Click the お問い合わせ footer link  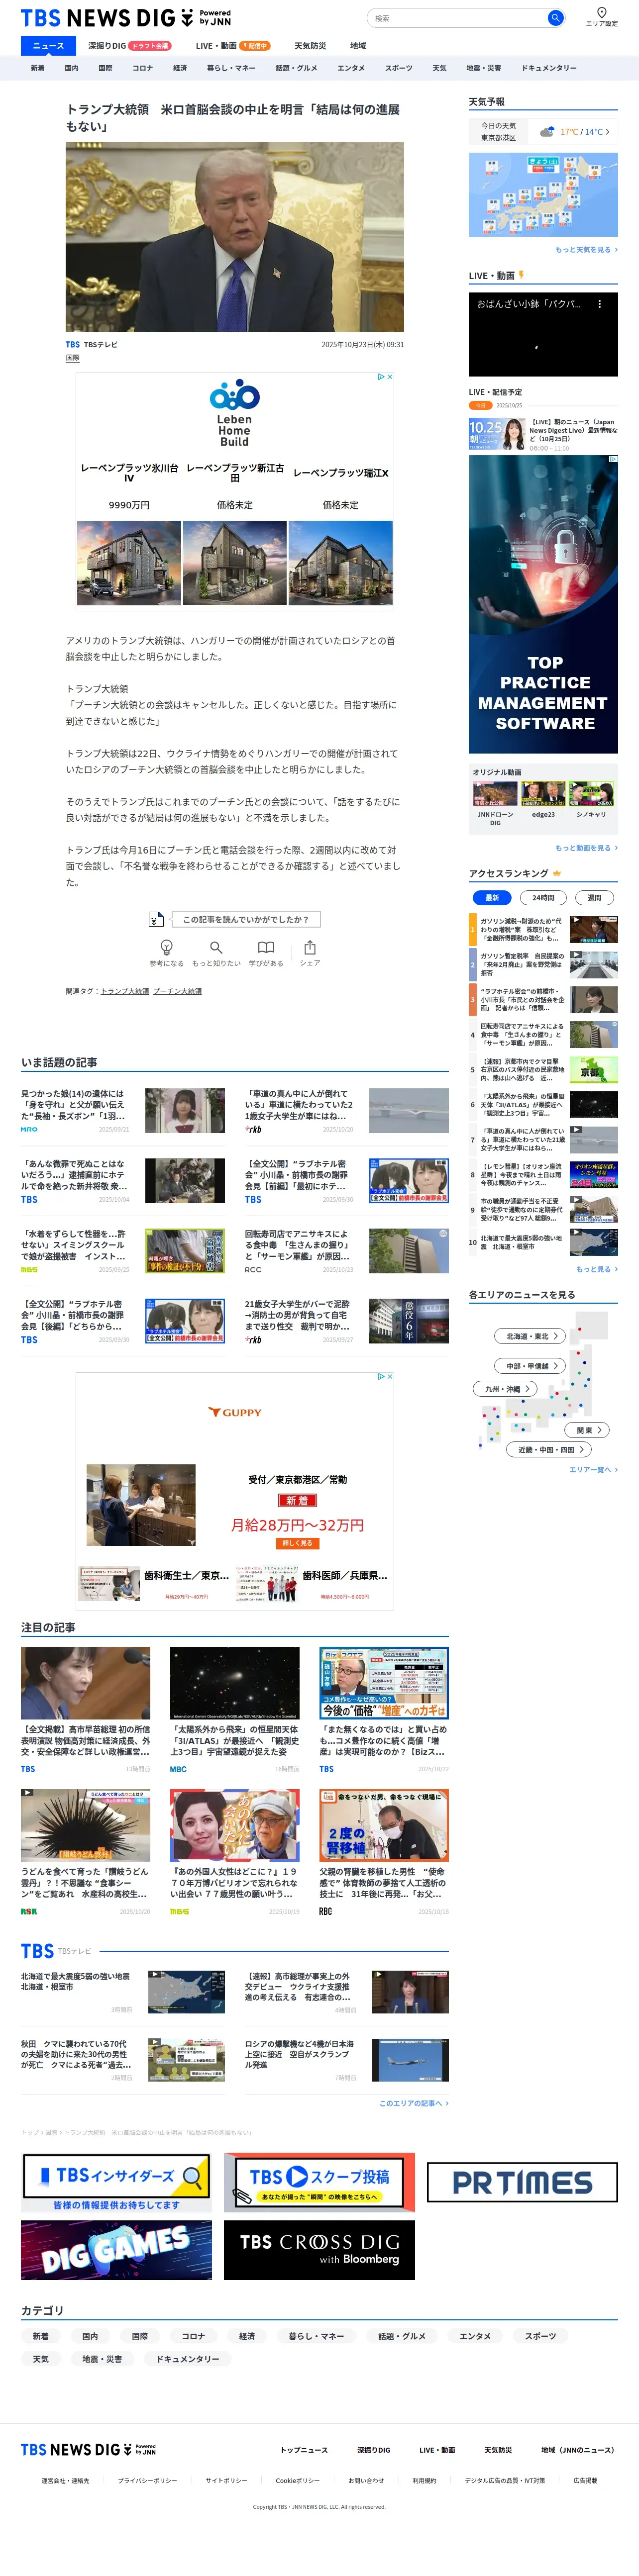coord(366,2481)
